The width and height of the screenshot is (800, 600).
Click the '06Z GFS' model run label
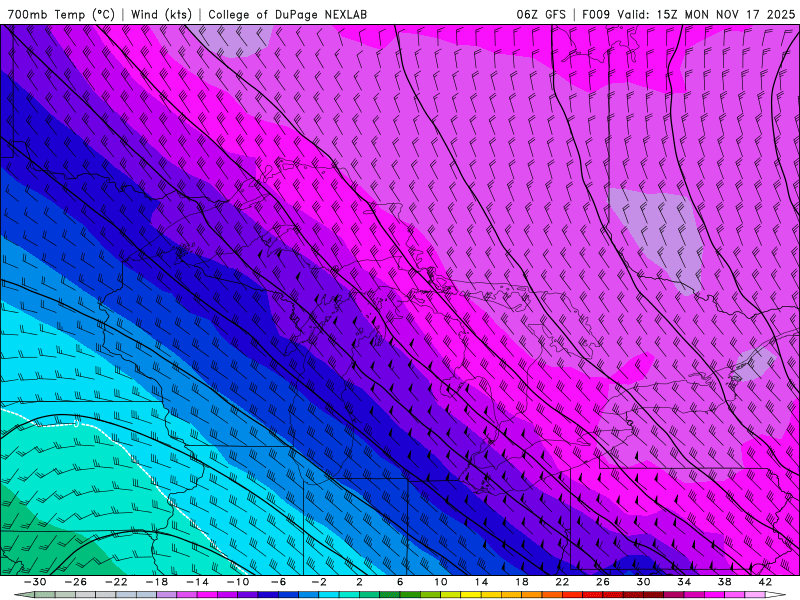pyautogui.click(x=541, y=14)
